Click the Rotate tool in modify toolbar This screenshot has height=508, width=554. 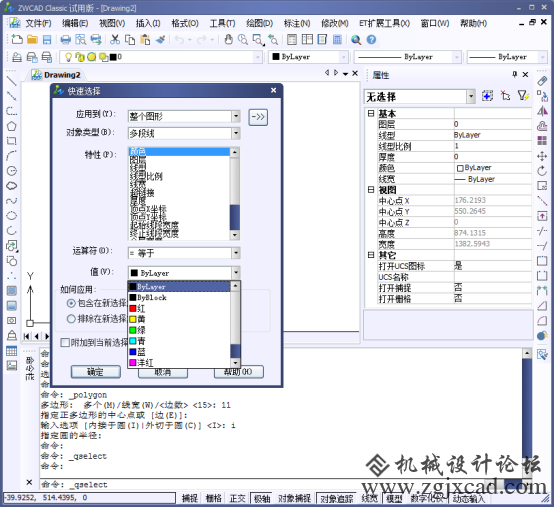[x=542, y=171]
